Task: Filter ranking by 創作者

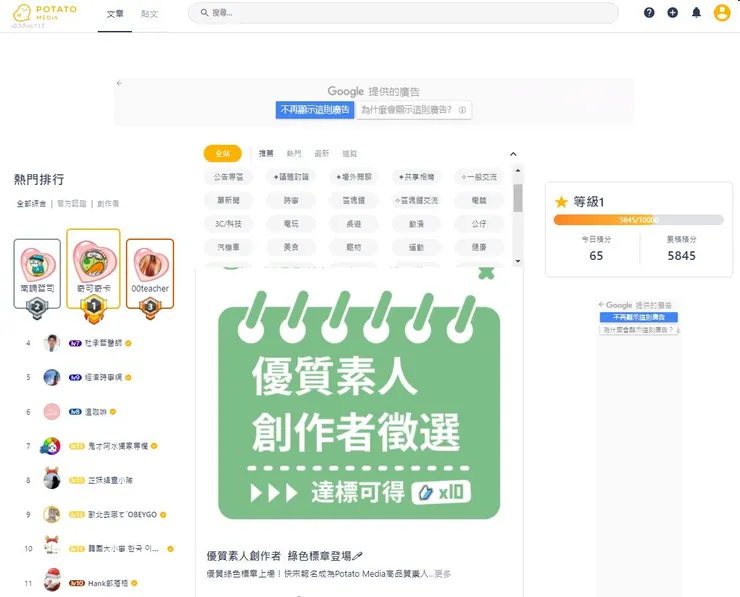Action: coord(108,203)
